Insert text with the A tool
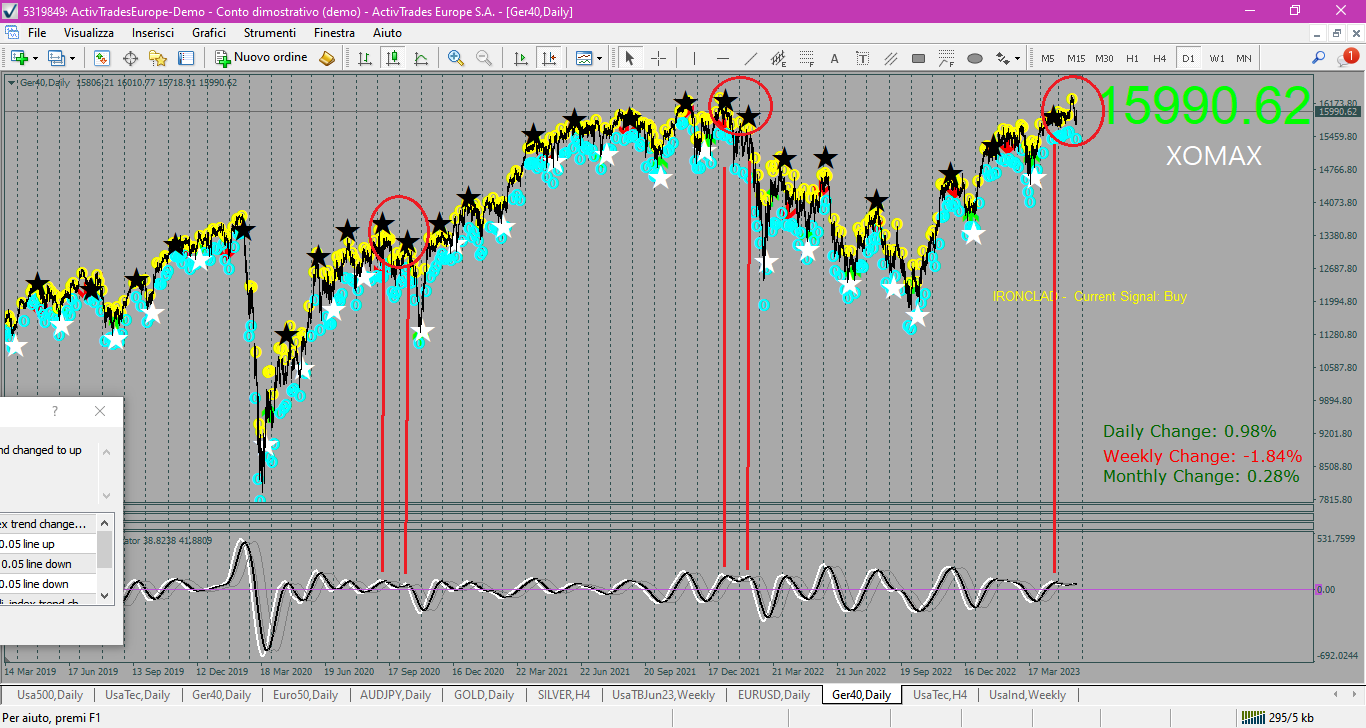 coord(834,58)
